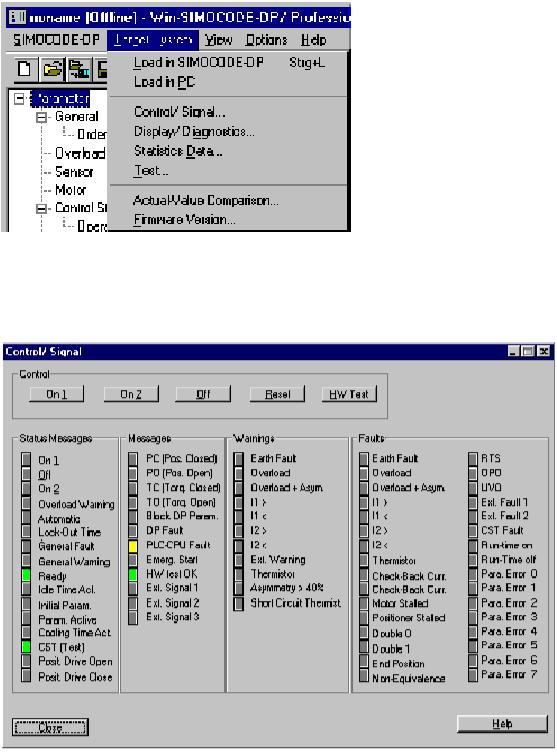Click the Overload Warning status indicator
The width and height of the screenshot is (557, 752).
click(x=26, y=504)
